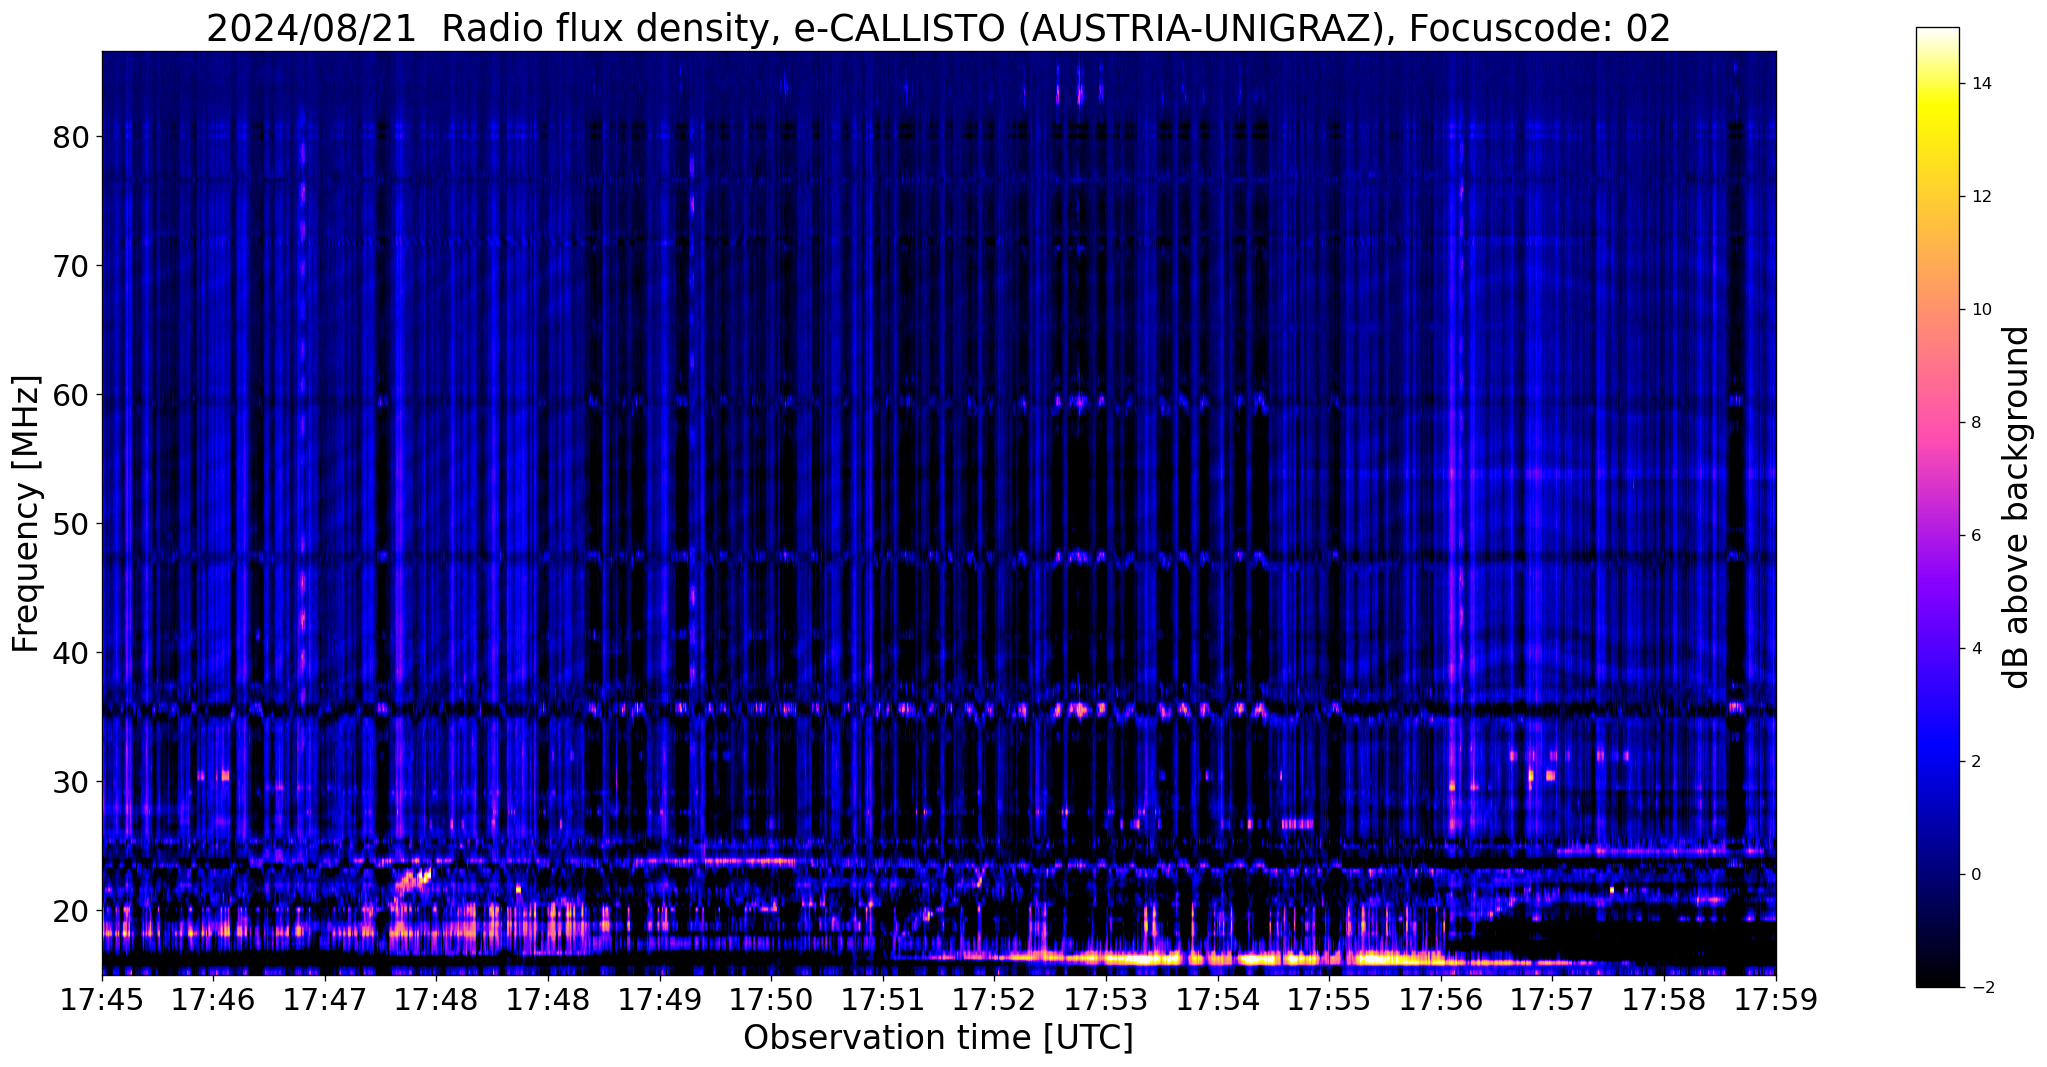This screenshot has height=1067, width=2047.
Task: Click the 40 tick on frequency axis
Action: (71, 653)
